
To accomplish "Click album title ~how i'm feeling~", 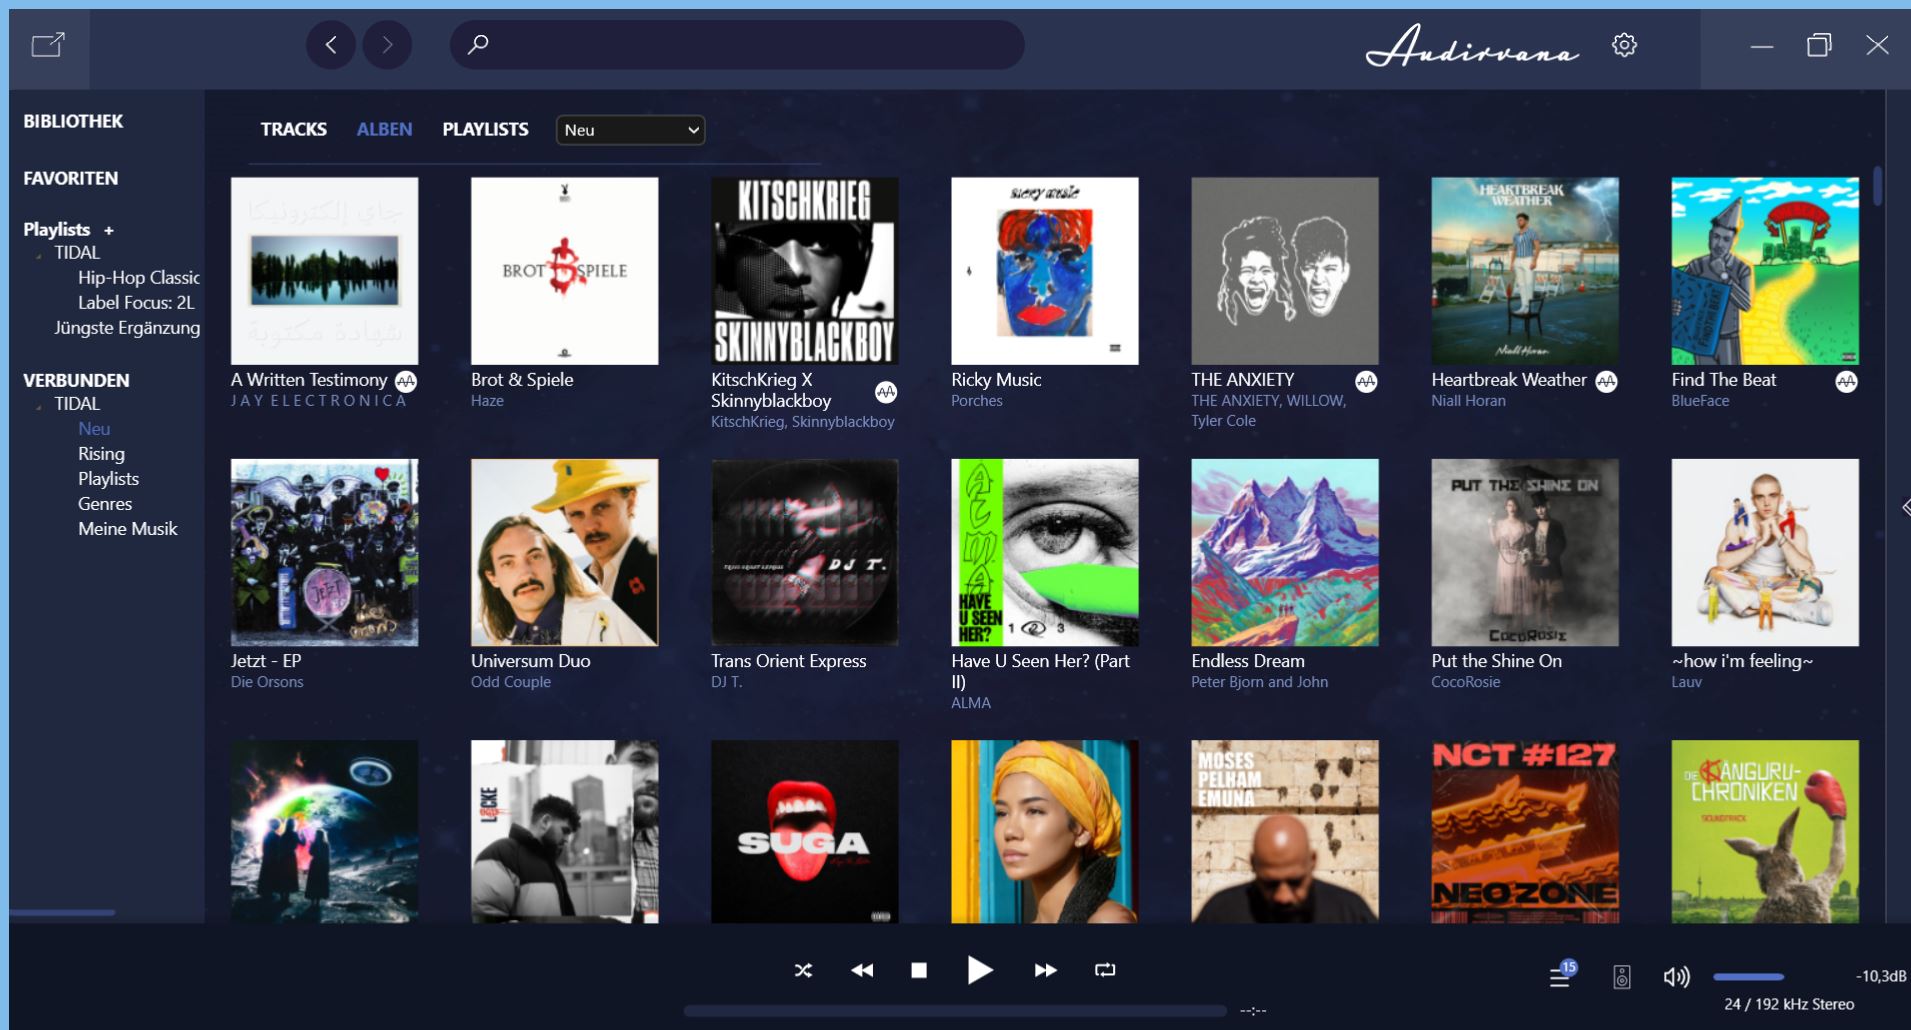I will point(1742,661).
